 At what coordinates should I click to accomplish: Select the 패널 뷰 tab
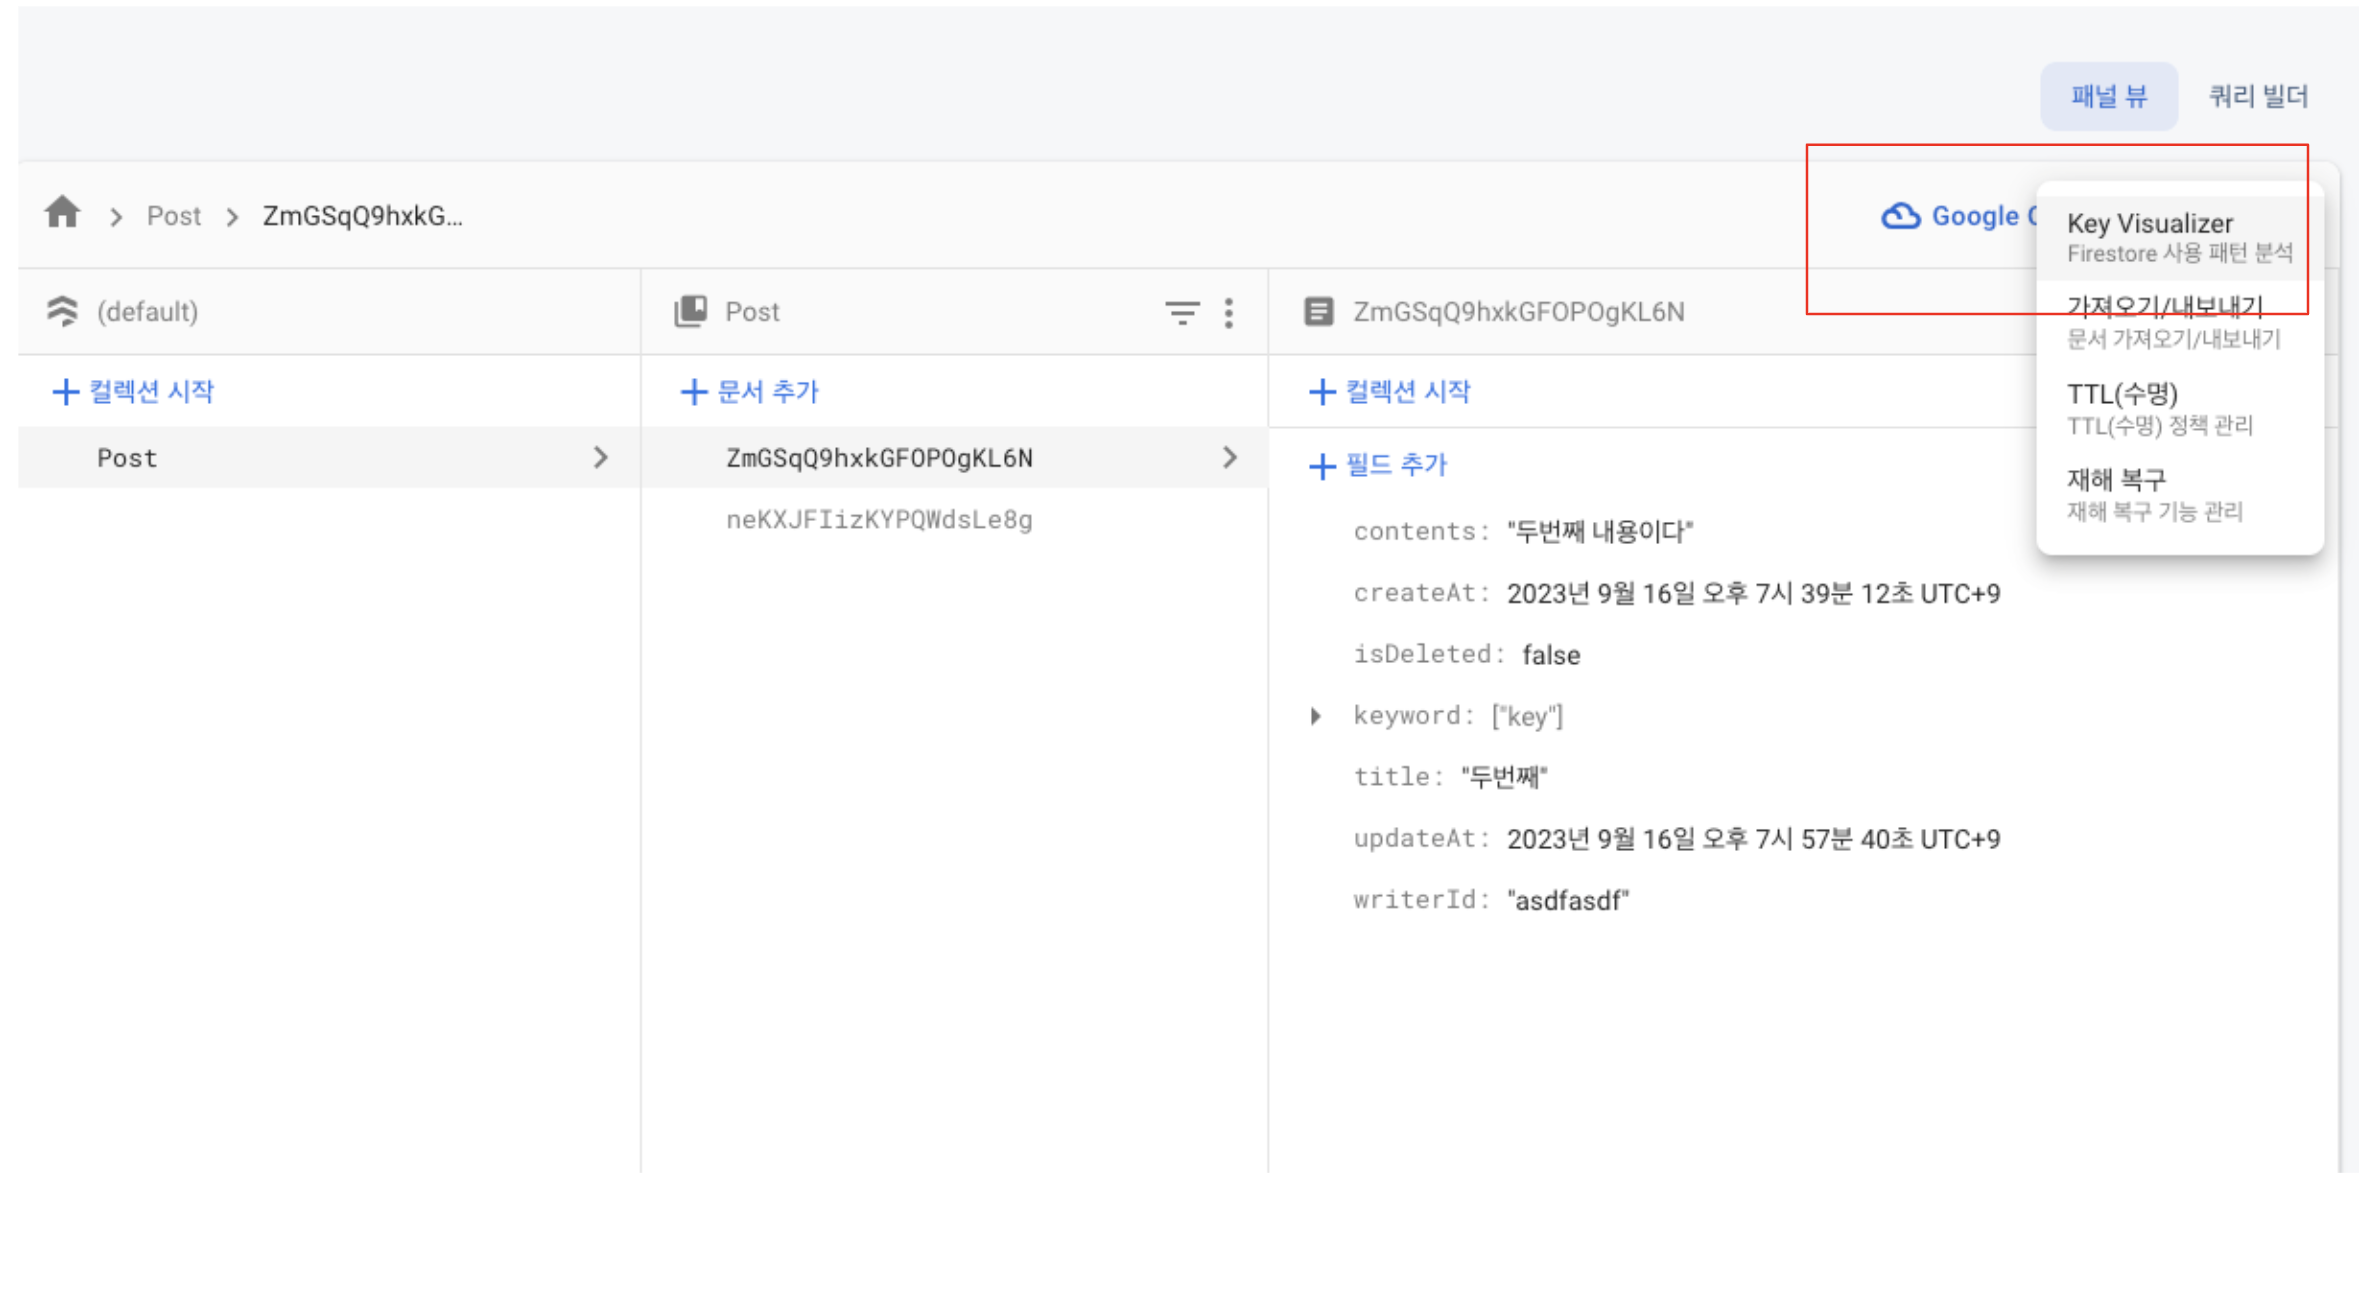click(x=2108, y=96)
